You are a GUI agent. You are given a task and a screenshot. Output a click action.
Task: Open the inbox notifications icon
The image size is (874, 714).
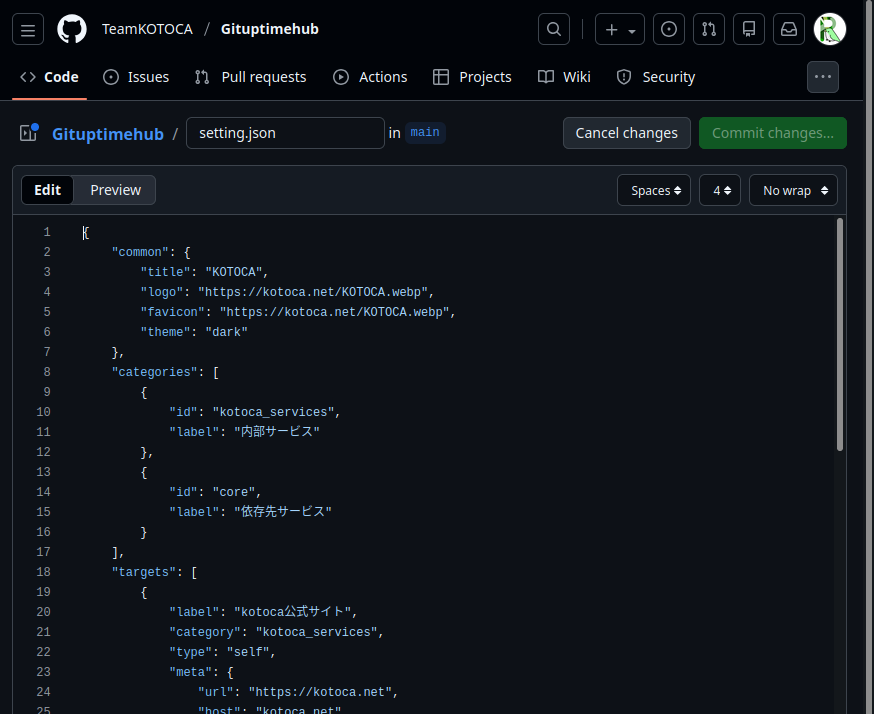pos(789,29)
